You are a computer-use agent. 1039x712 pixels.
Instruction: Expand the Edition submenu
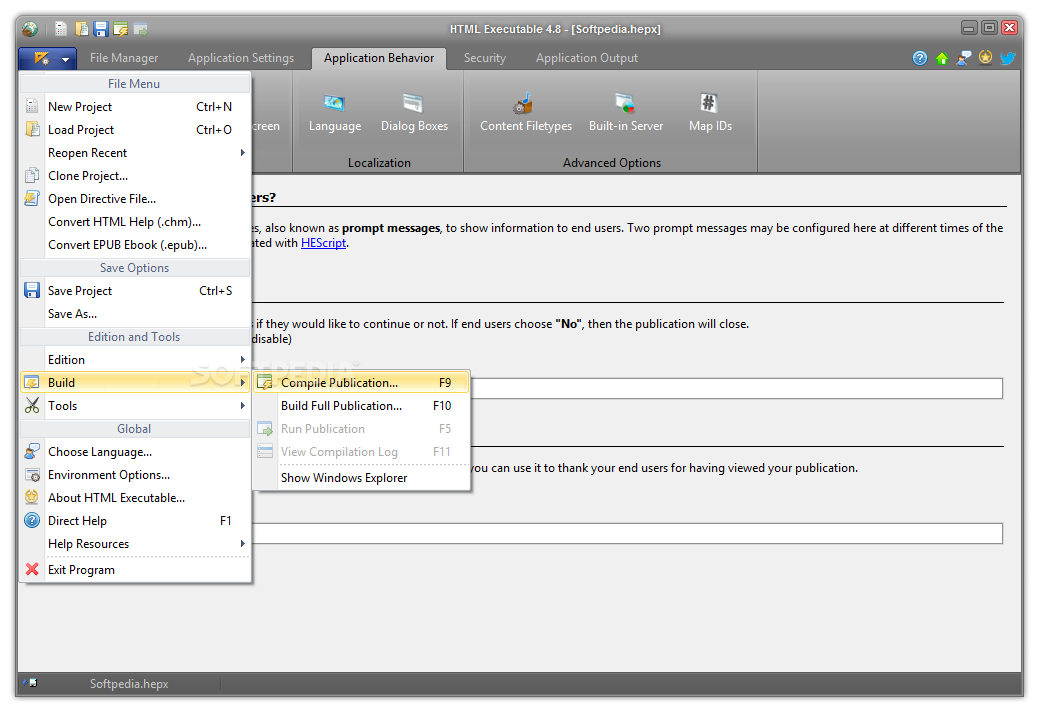pos(135,360)
